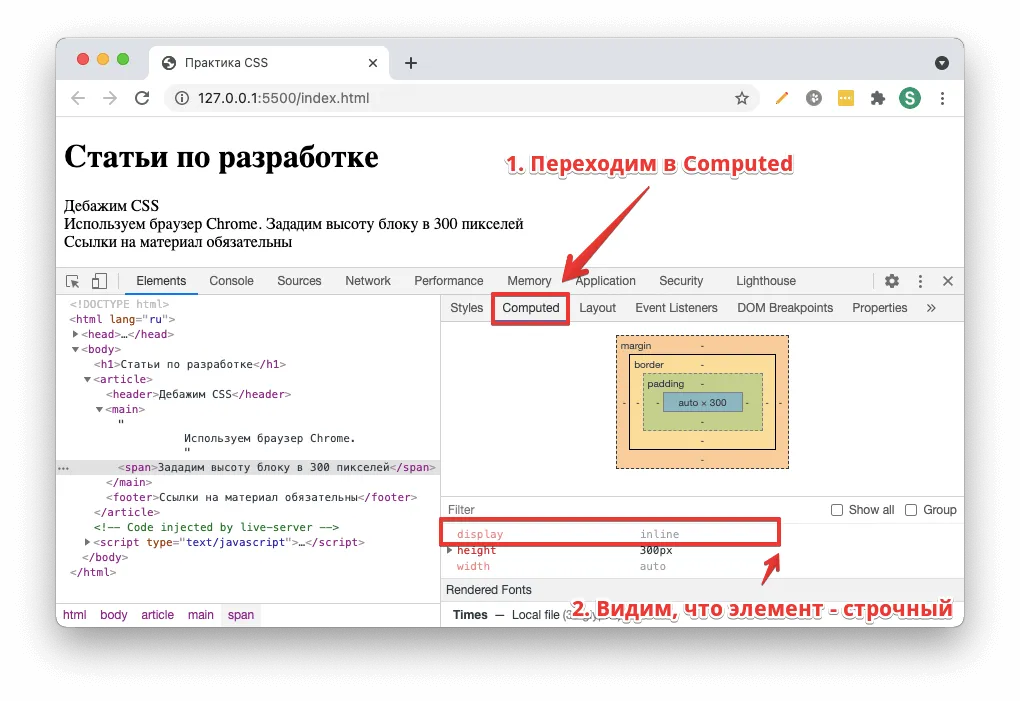The width and height of the screenshot is (1020, 701).
Task: Open the Event Listeners tab
Action: coord(676,308)
